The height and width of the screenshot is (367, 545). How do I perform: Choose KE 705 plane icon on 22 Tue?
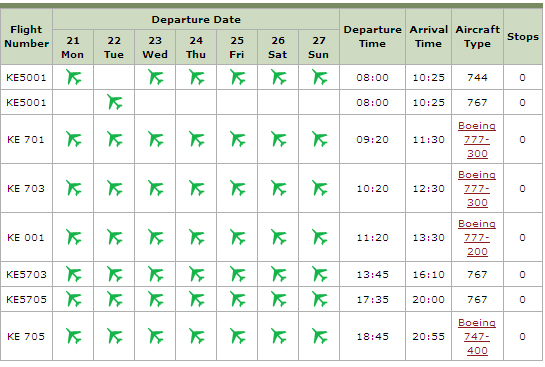115,336
